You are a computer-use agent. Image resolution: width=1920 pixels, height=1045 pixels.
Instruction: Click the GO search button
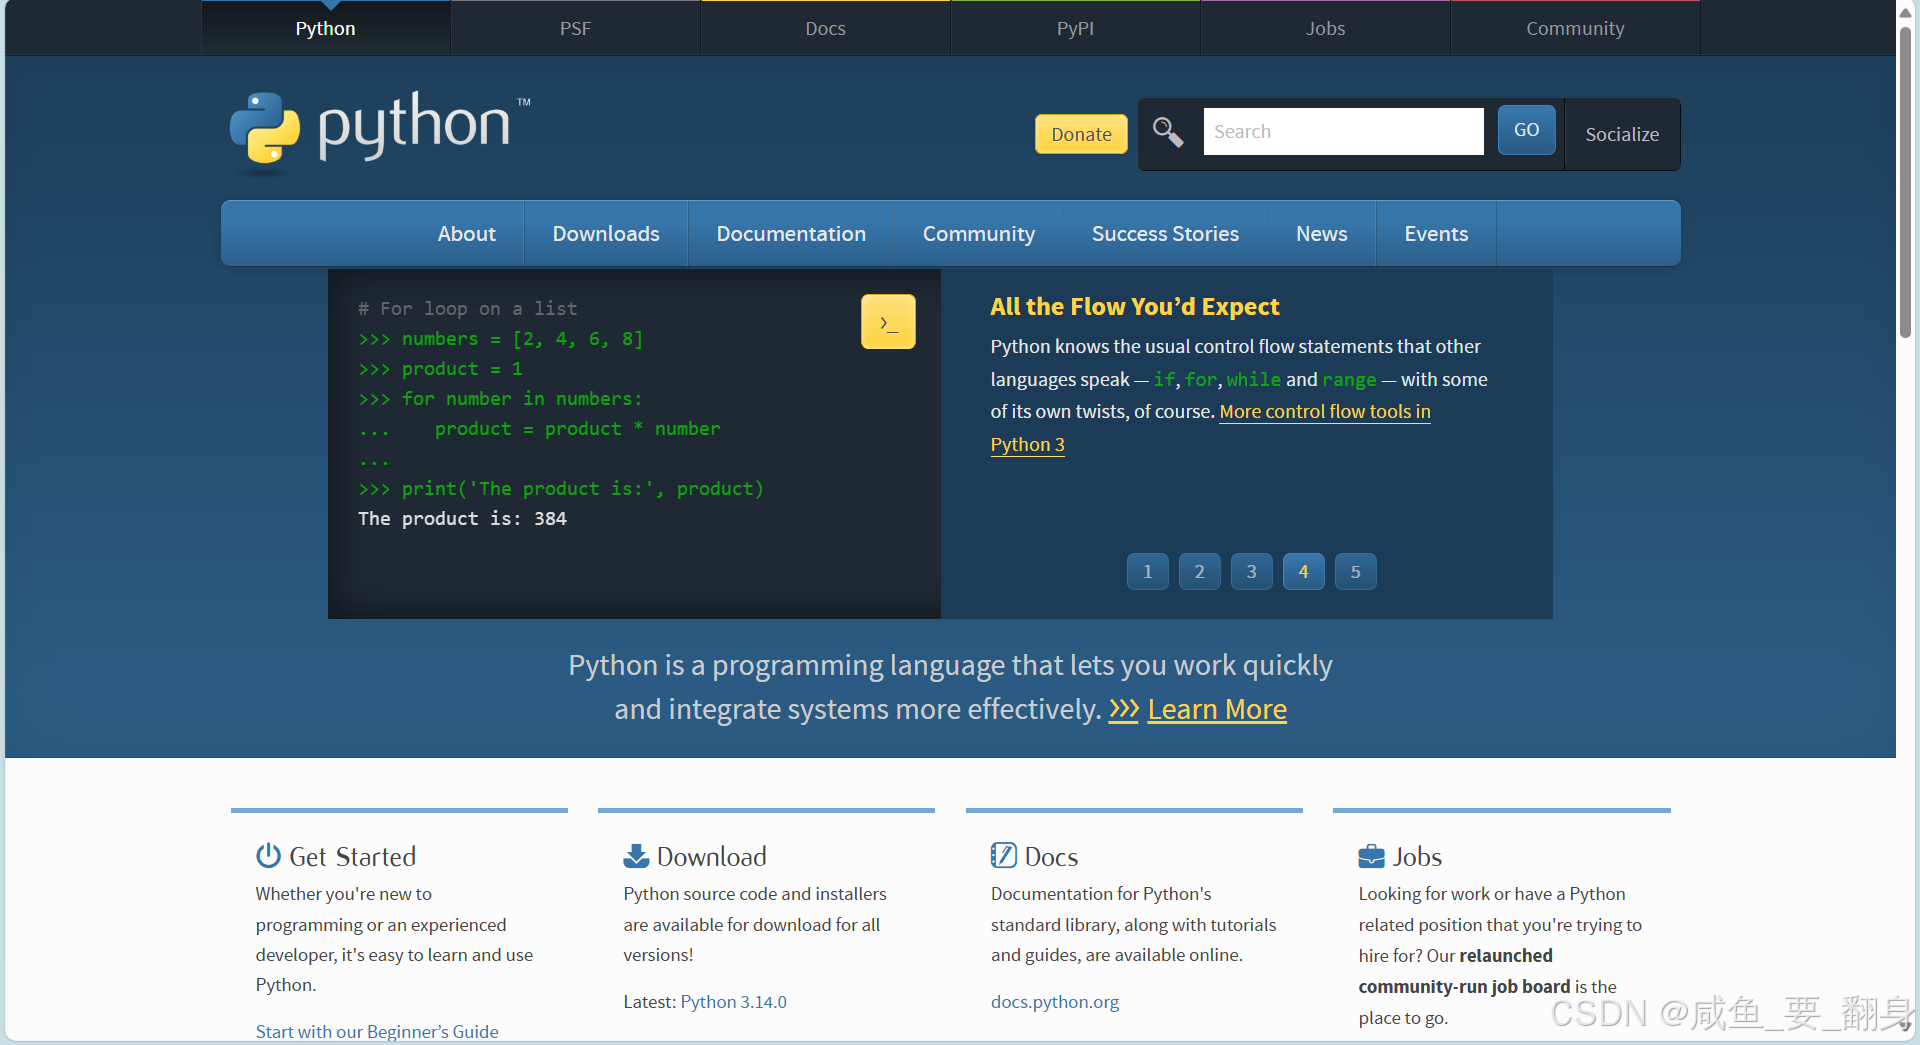pyautogui.click(x=1526, y=130)
